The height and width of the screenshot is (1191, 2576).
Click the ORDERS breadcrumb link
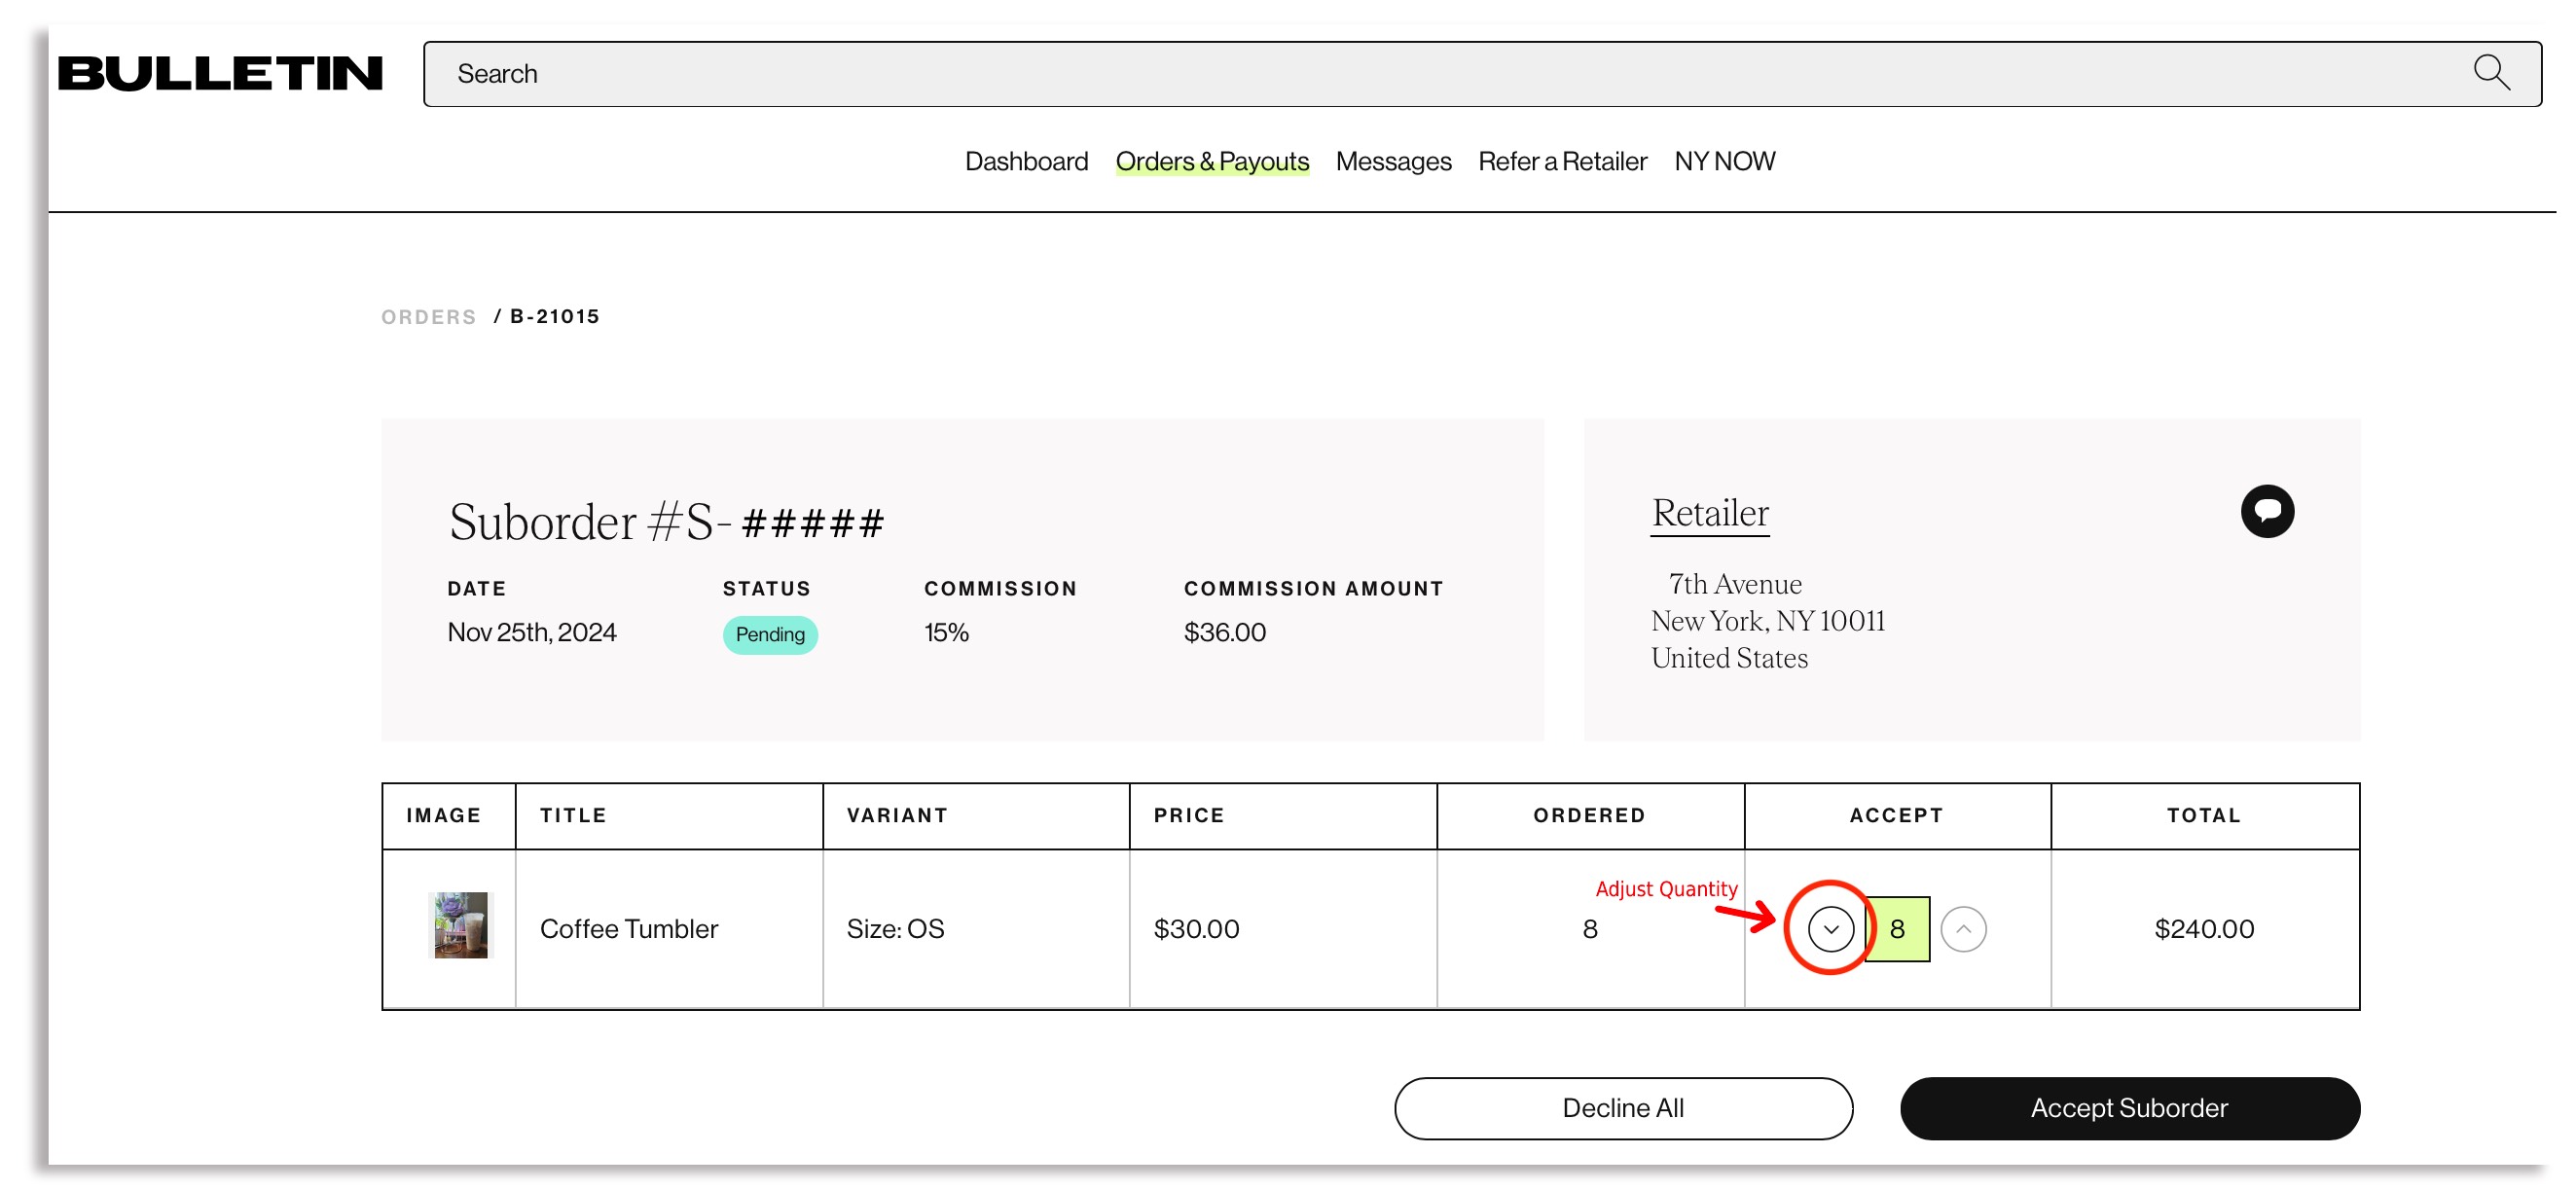[x=428, y=317]
